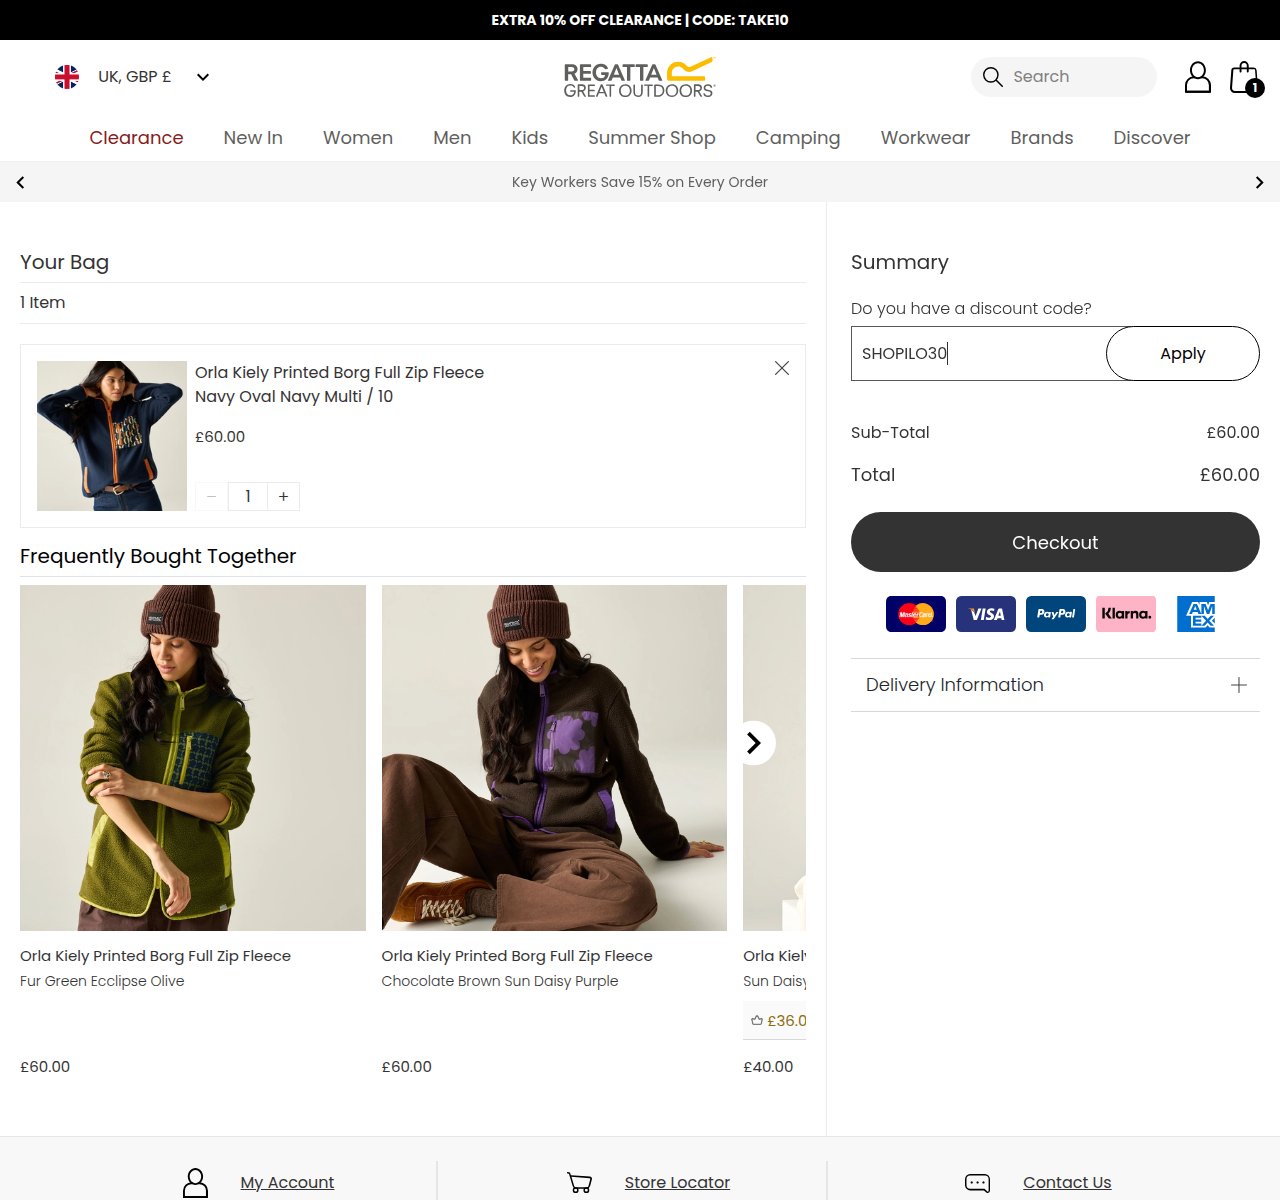The width and height of the screenshot is (1280, 1200).
Task: Click the search magnifier icon
Action: pyautogui.click(x=992, y=77)
